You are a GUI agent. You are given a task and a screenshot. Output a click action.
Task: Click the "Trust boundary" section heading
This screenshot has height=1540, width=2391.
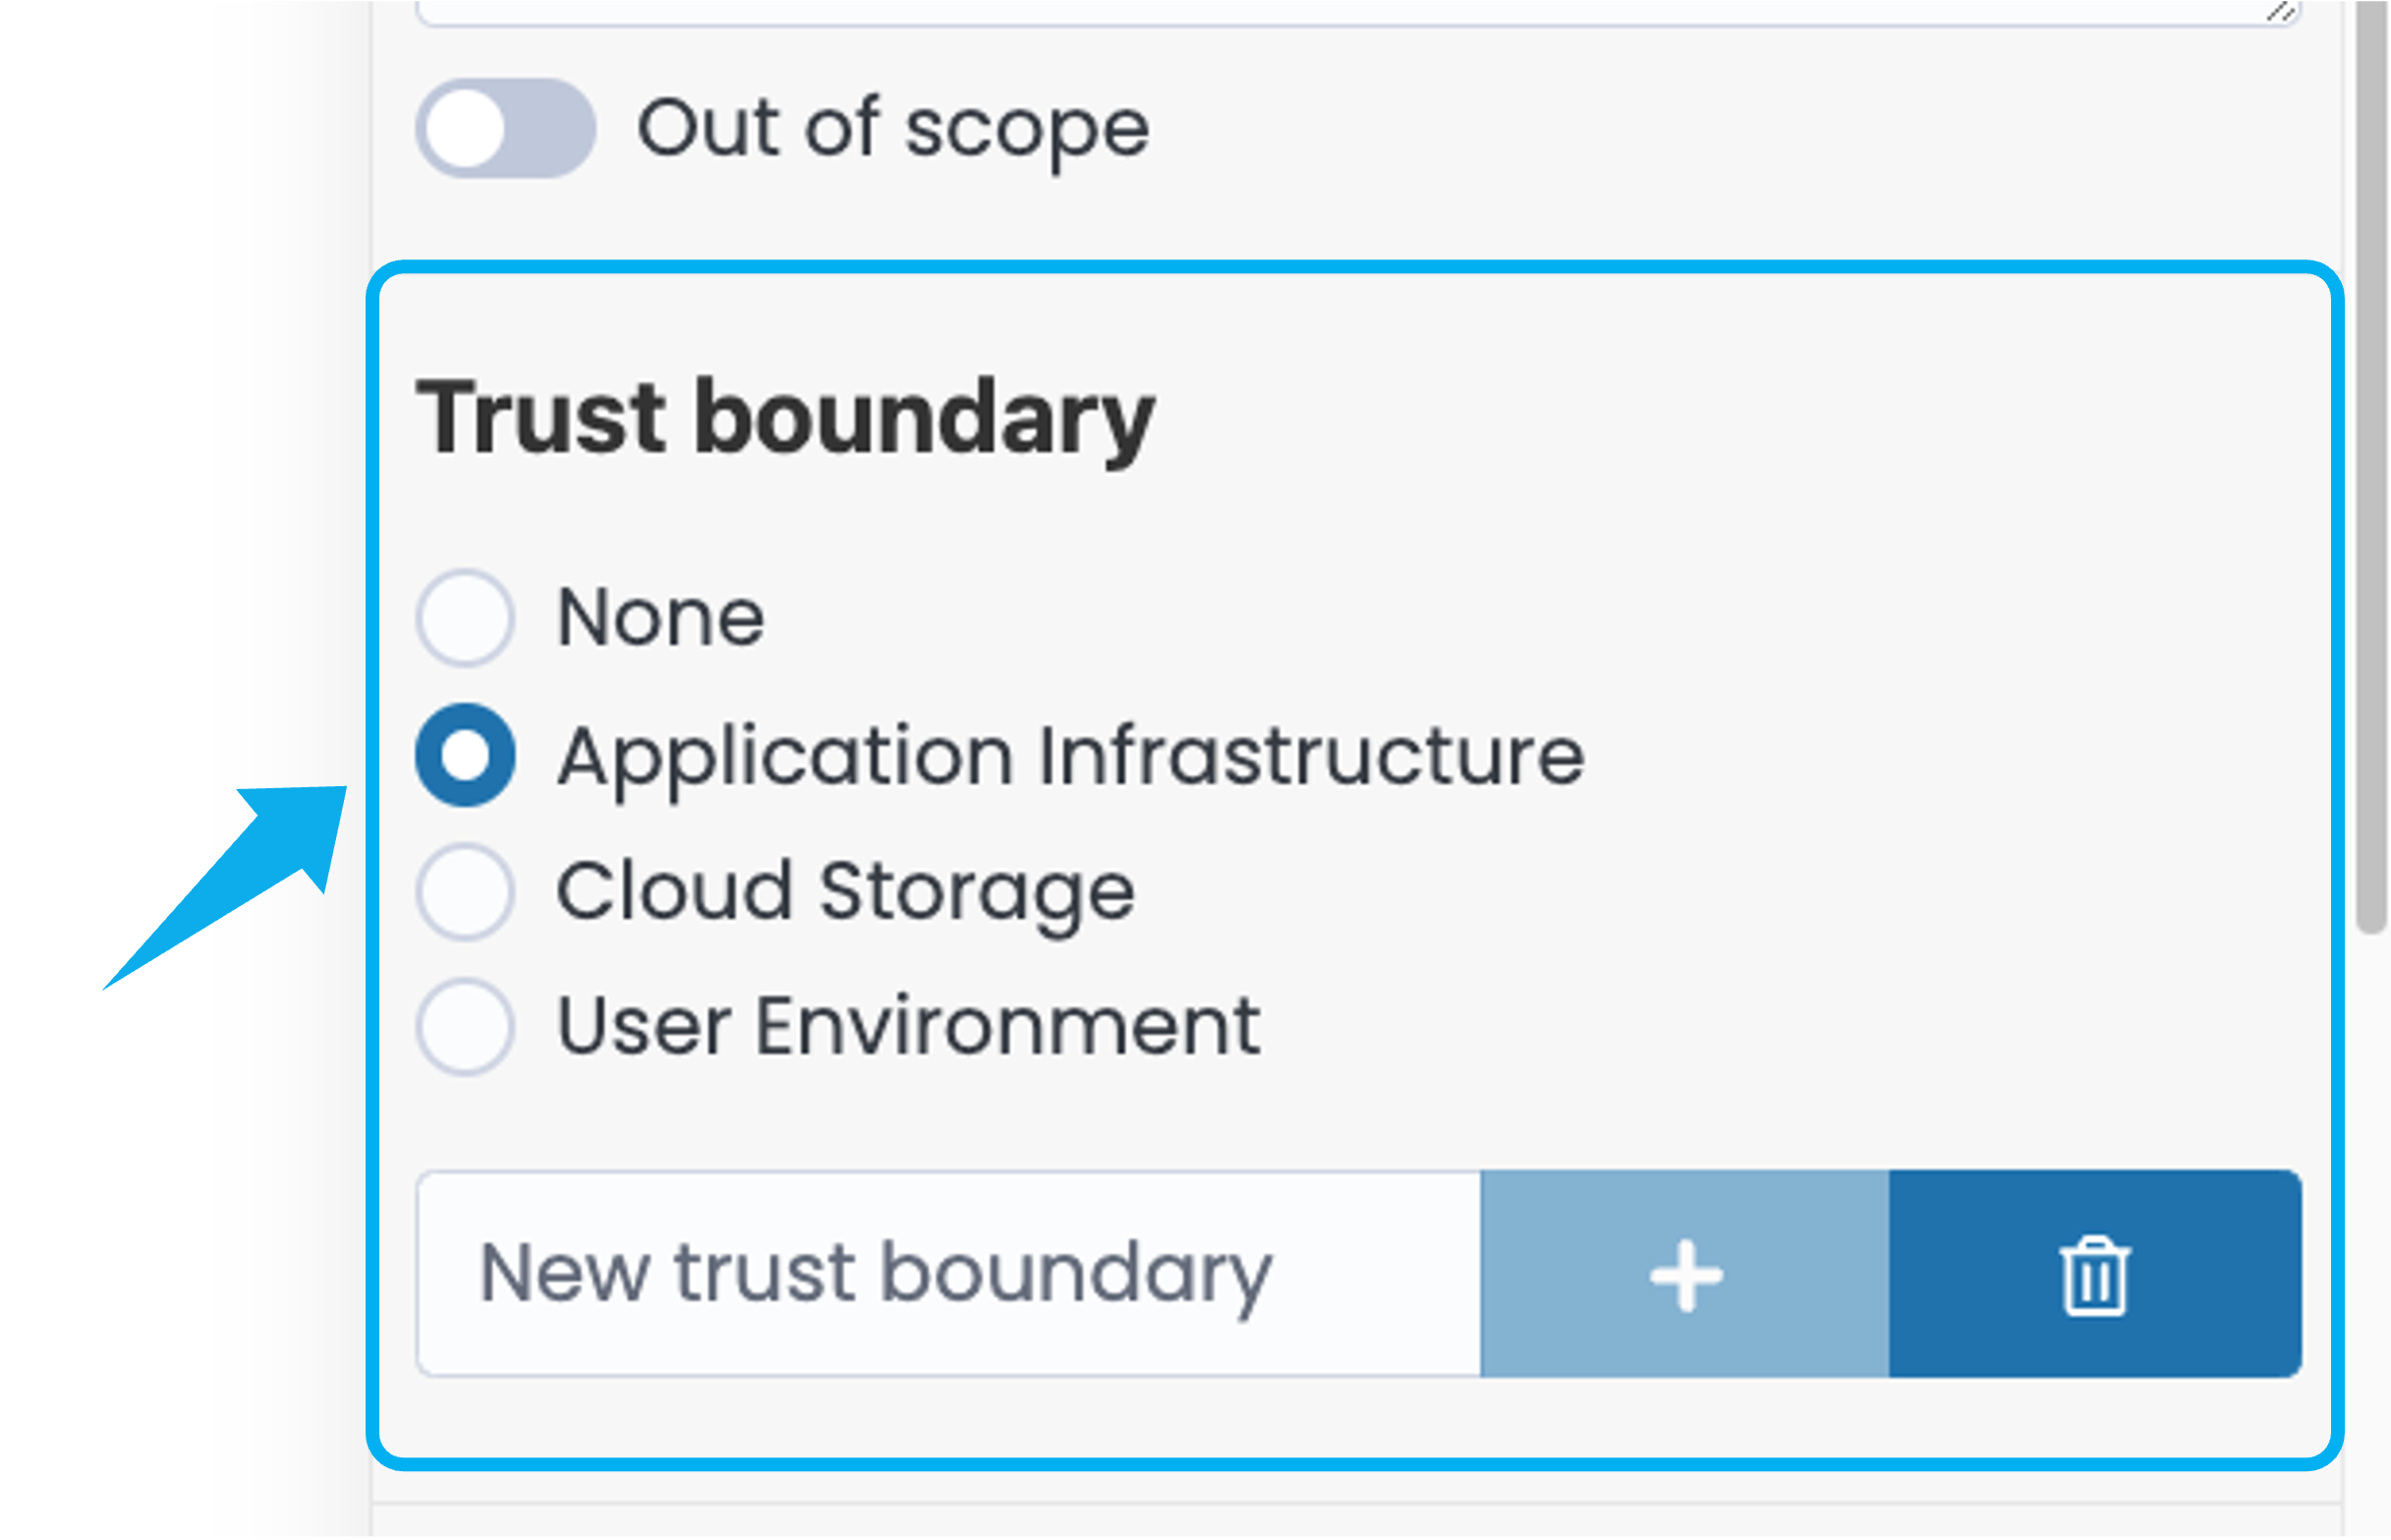click(x=785, y=418)
